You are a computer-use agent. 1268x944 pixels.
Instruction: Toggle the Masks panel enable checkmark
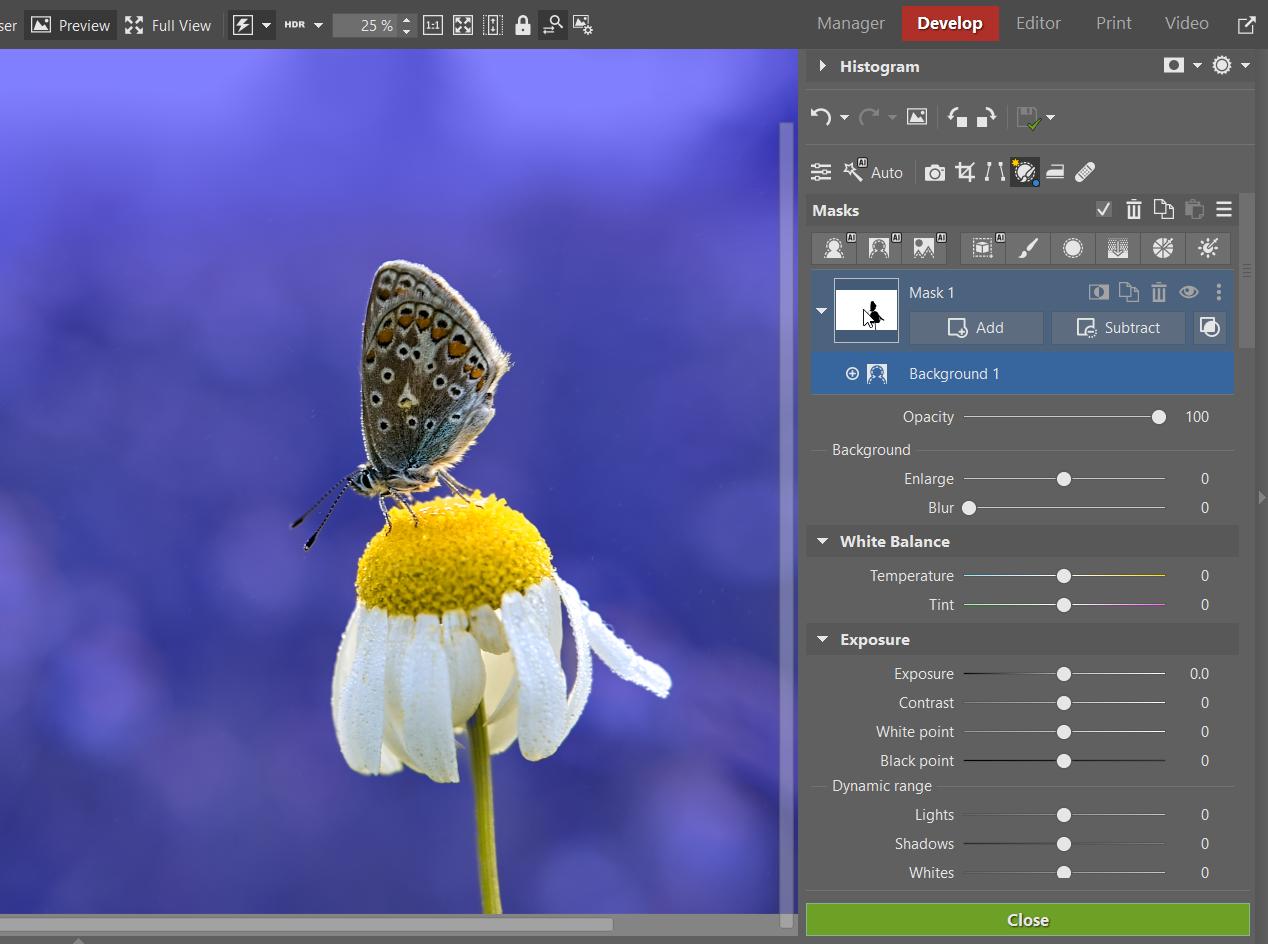(x=1103, y=210)
